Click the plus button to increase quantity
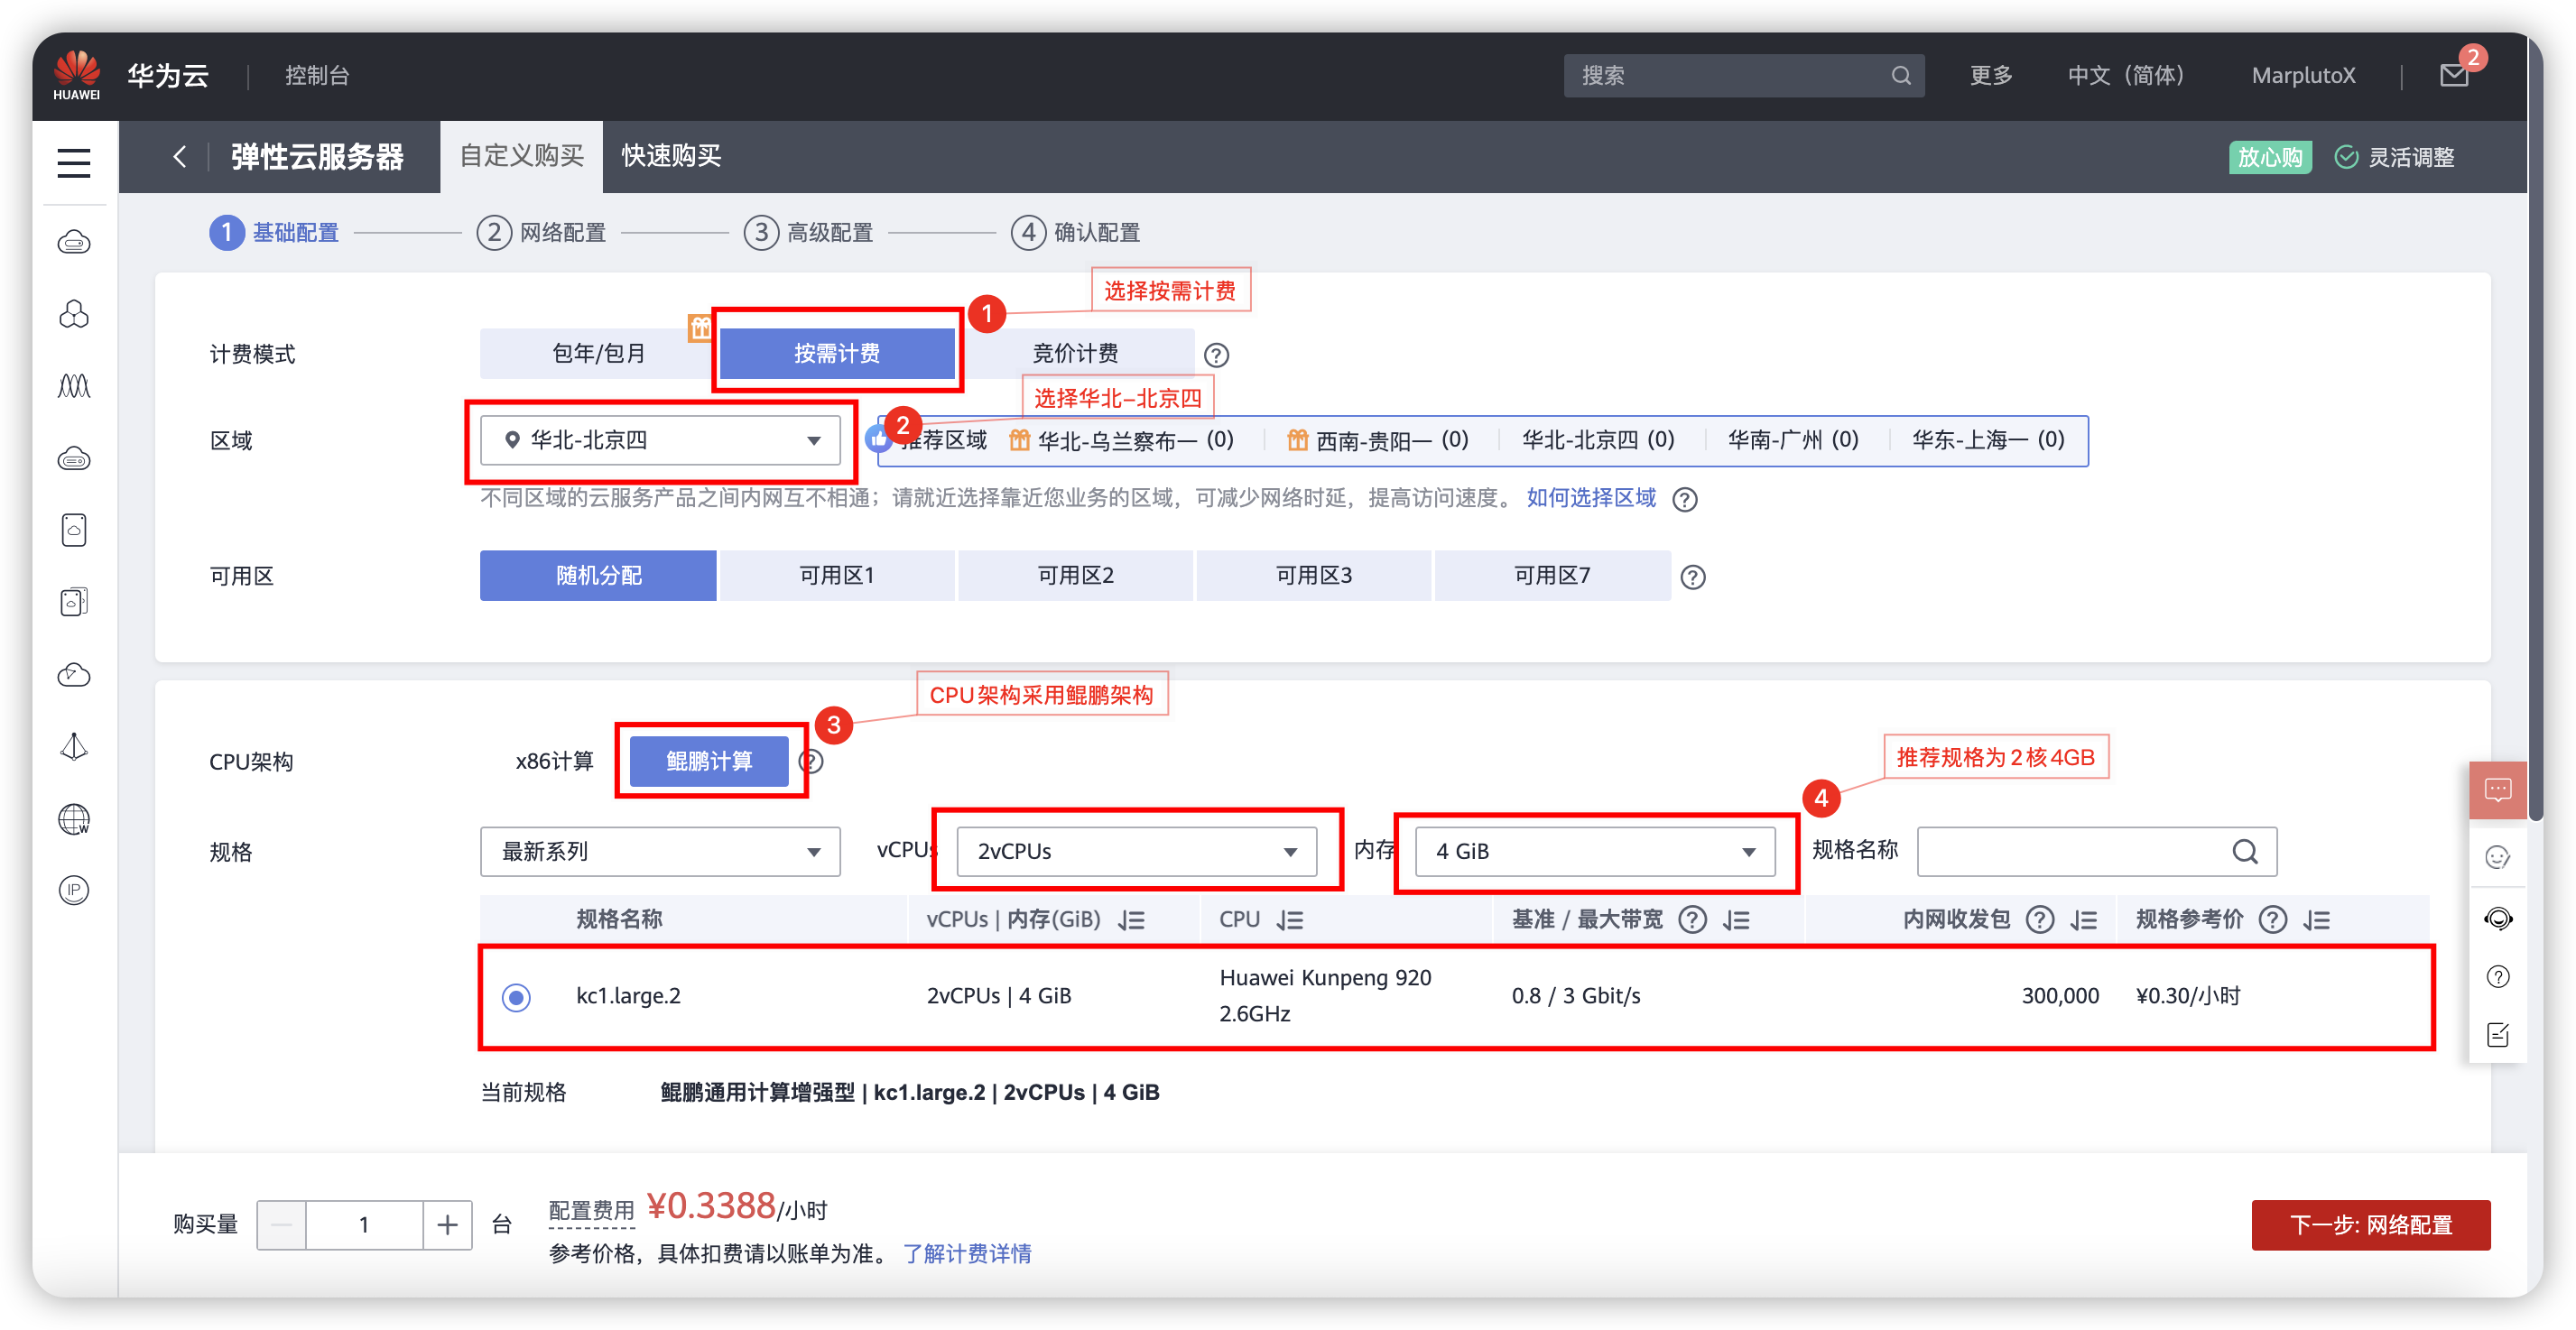Viewport: 2576px width, 1330px height. (x=447, y=1225)
